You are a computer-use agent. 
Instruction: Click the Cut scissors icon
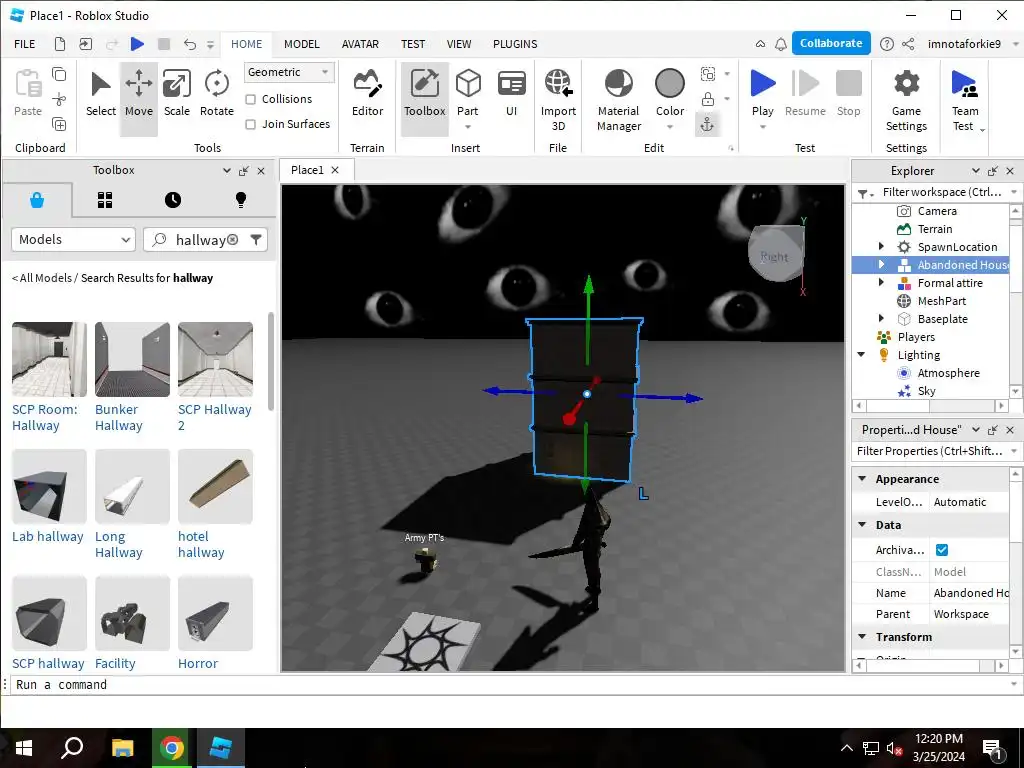click(x=59, y=99)
